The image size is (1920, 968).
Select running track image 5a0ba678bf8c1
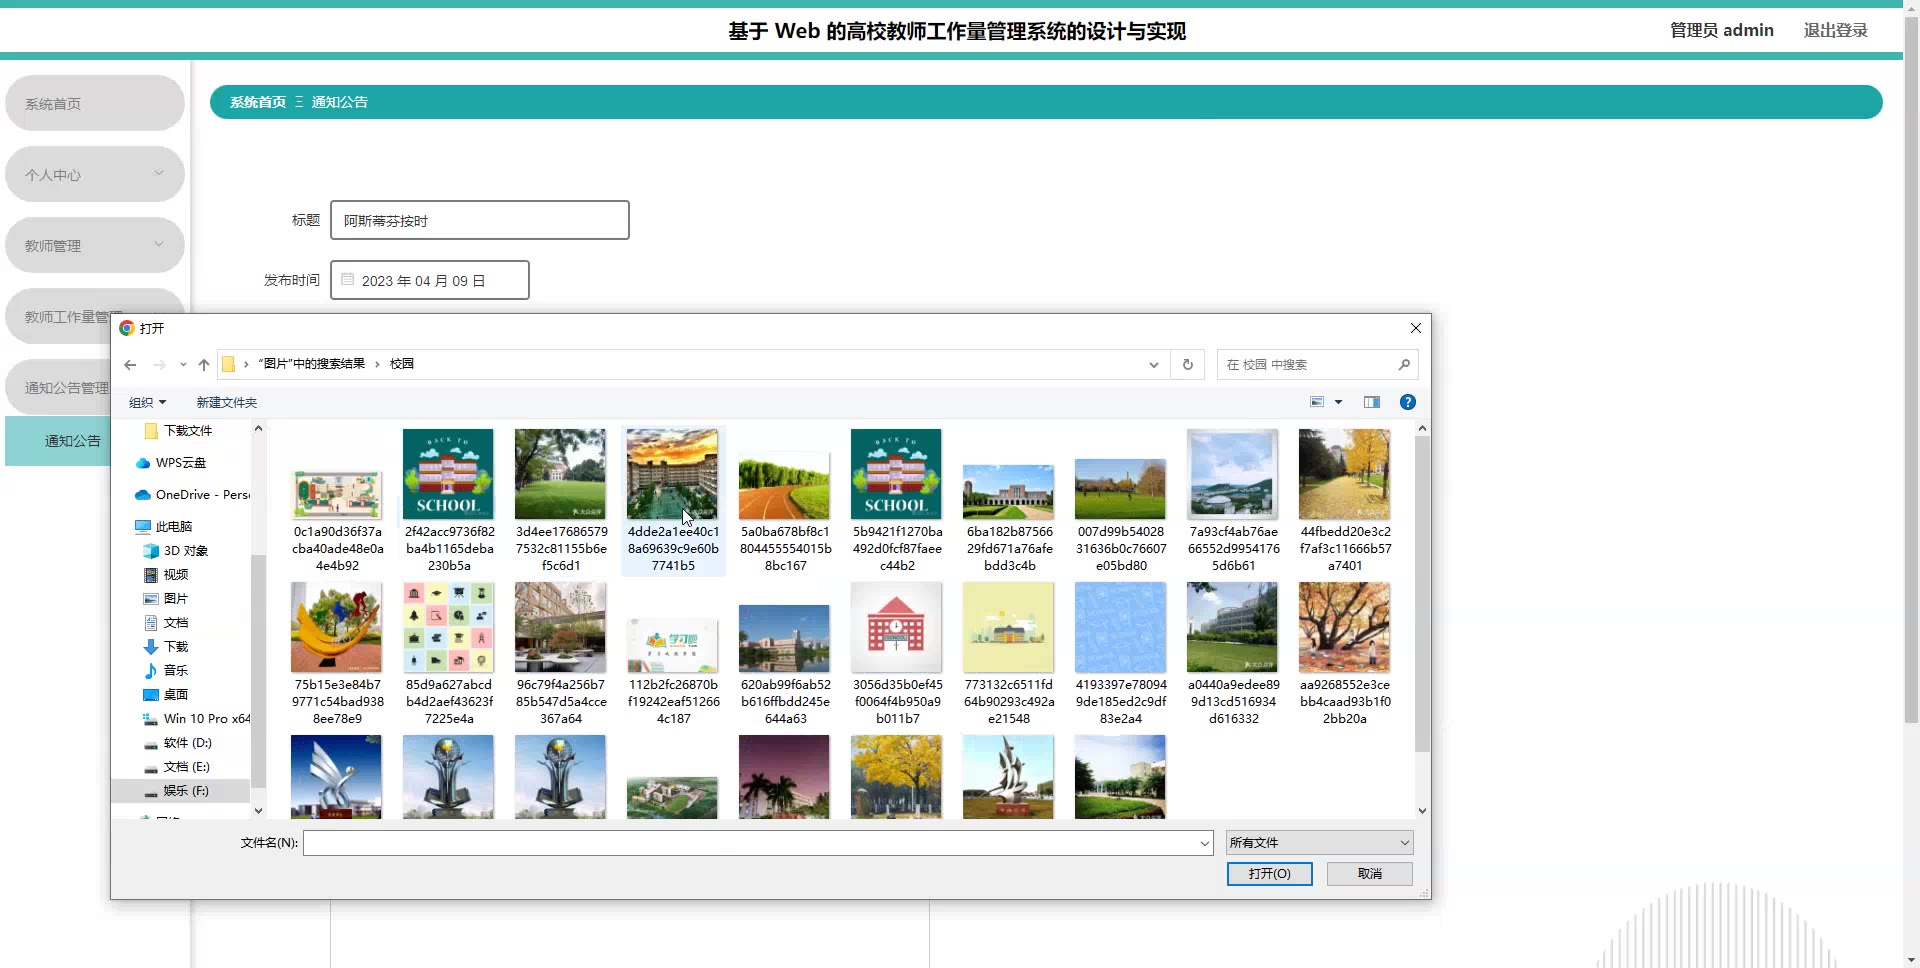click(x=784, y=485)
